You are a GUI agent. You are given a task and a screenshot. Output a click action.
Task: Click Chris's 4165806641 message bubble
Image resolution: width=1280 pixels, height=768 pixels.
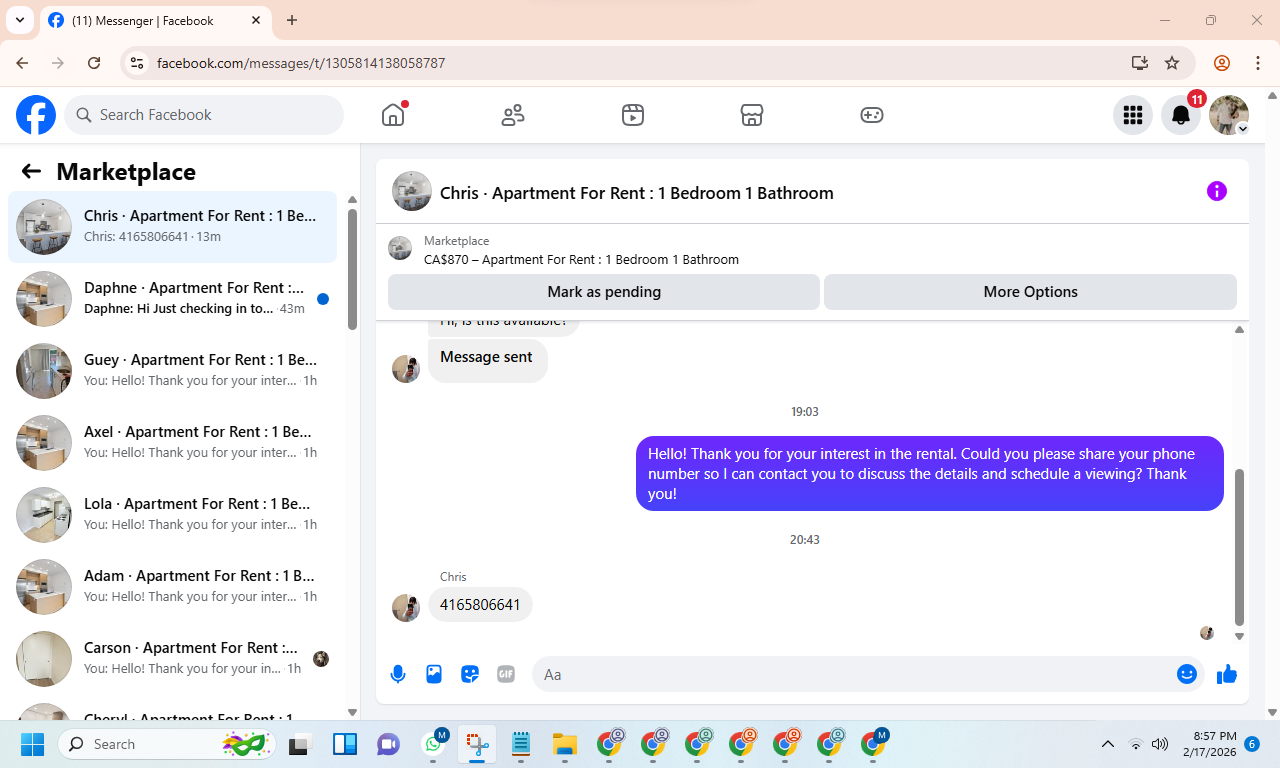pyautogui.click(x=480, y=605)
